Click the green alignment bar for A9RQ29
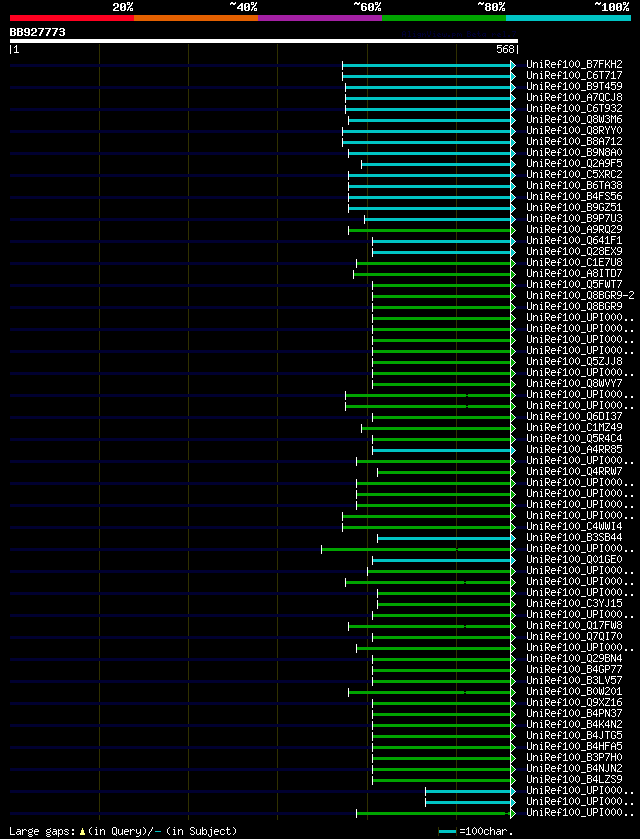This screenshot has width=640, height=839. pyautogui.click(x=430, y=230)
